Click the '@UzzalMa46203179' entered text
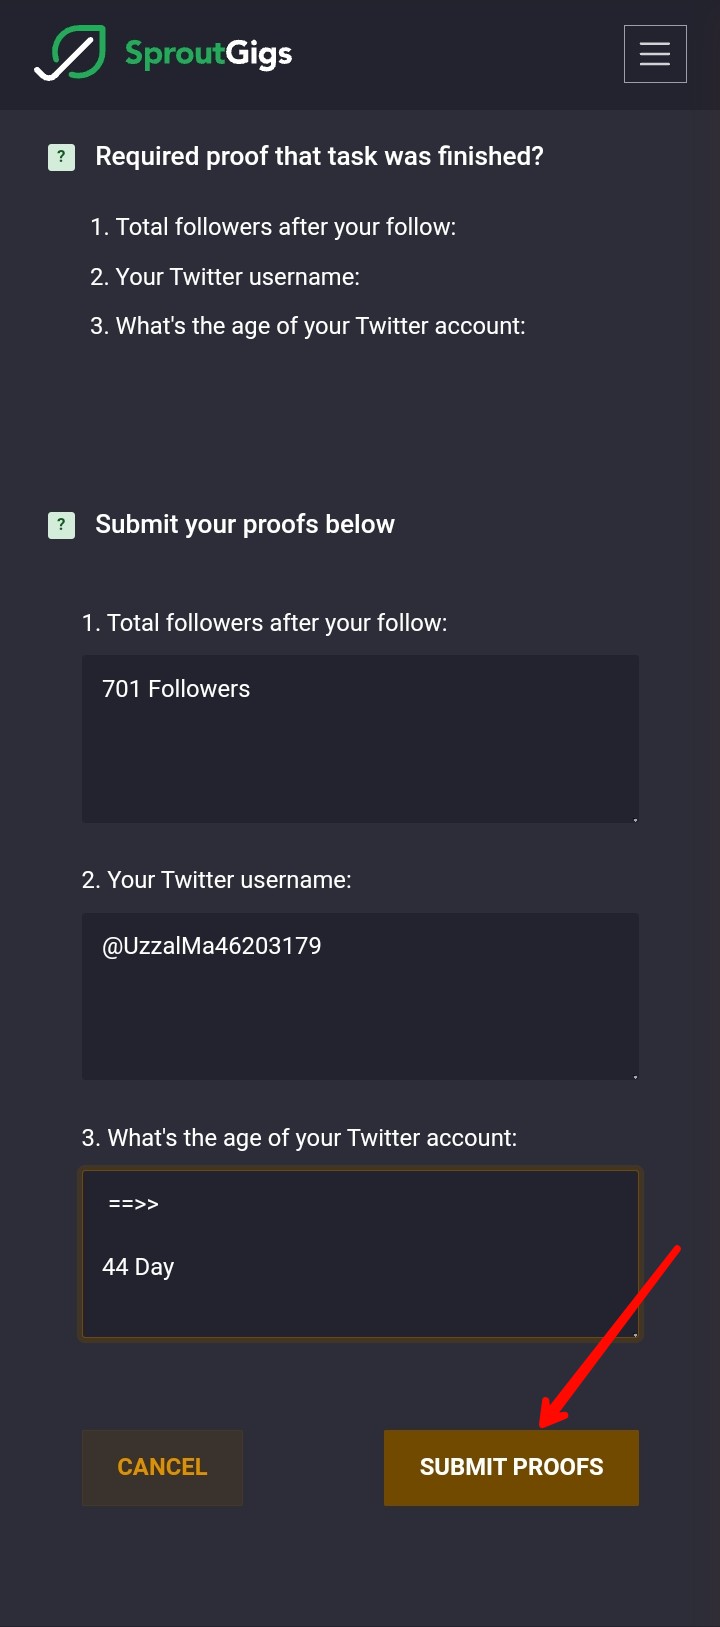Screen dimensions: 720x1627 point(212,946)
